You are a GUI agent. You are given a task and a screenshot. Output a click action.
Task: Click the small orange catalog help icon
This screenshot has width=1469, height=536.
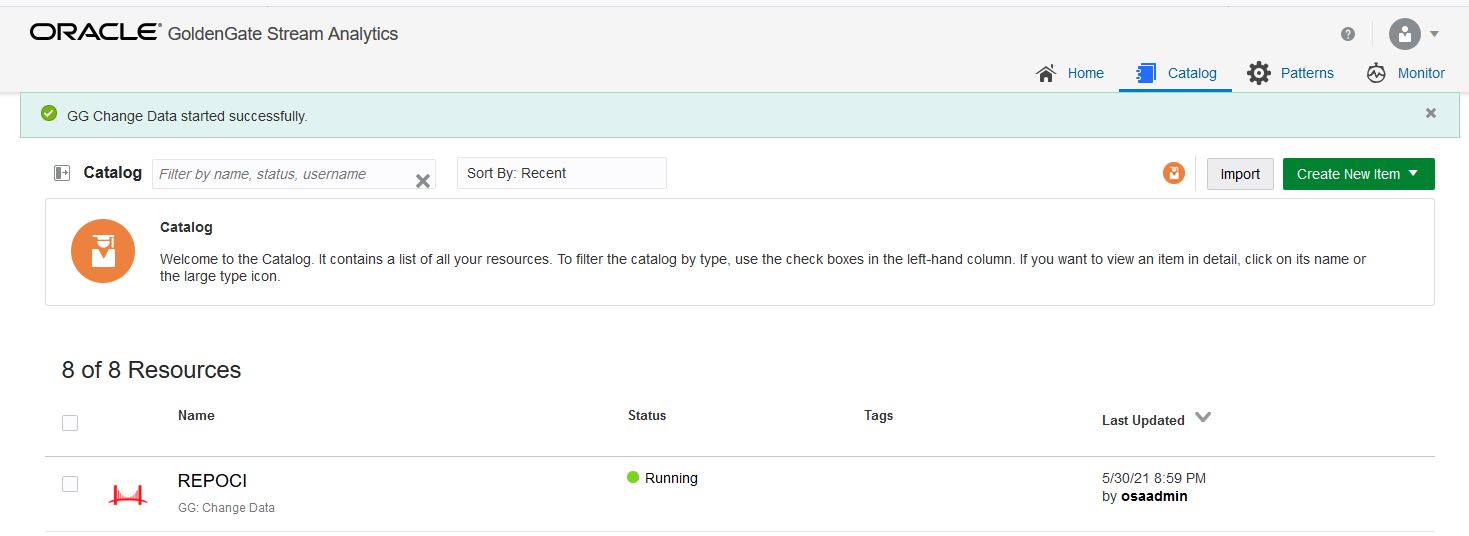click(x=1173, y=173)
